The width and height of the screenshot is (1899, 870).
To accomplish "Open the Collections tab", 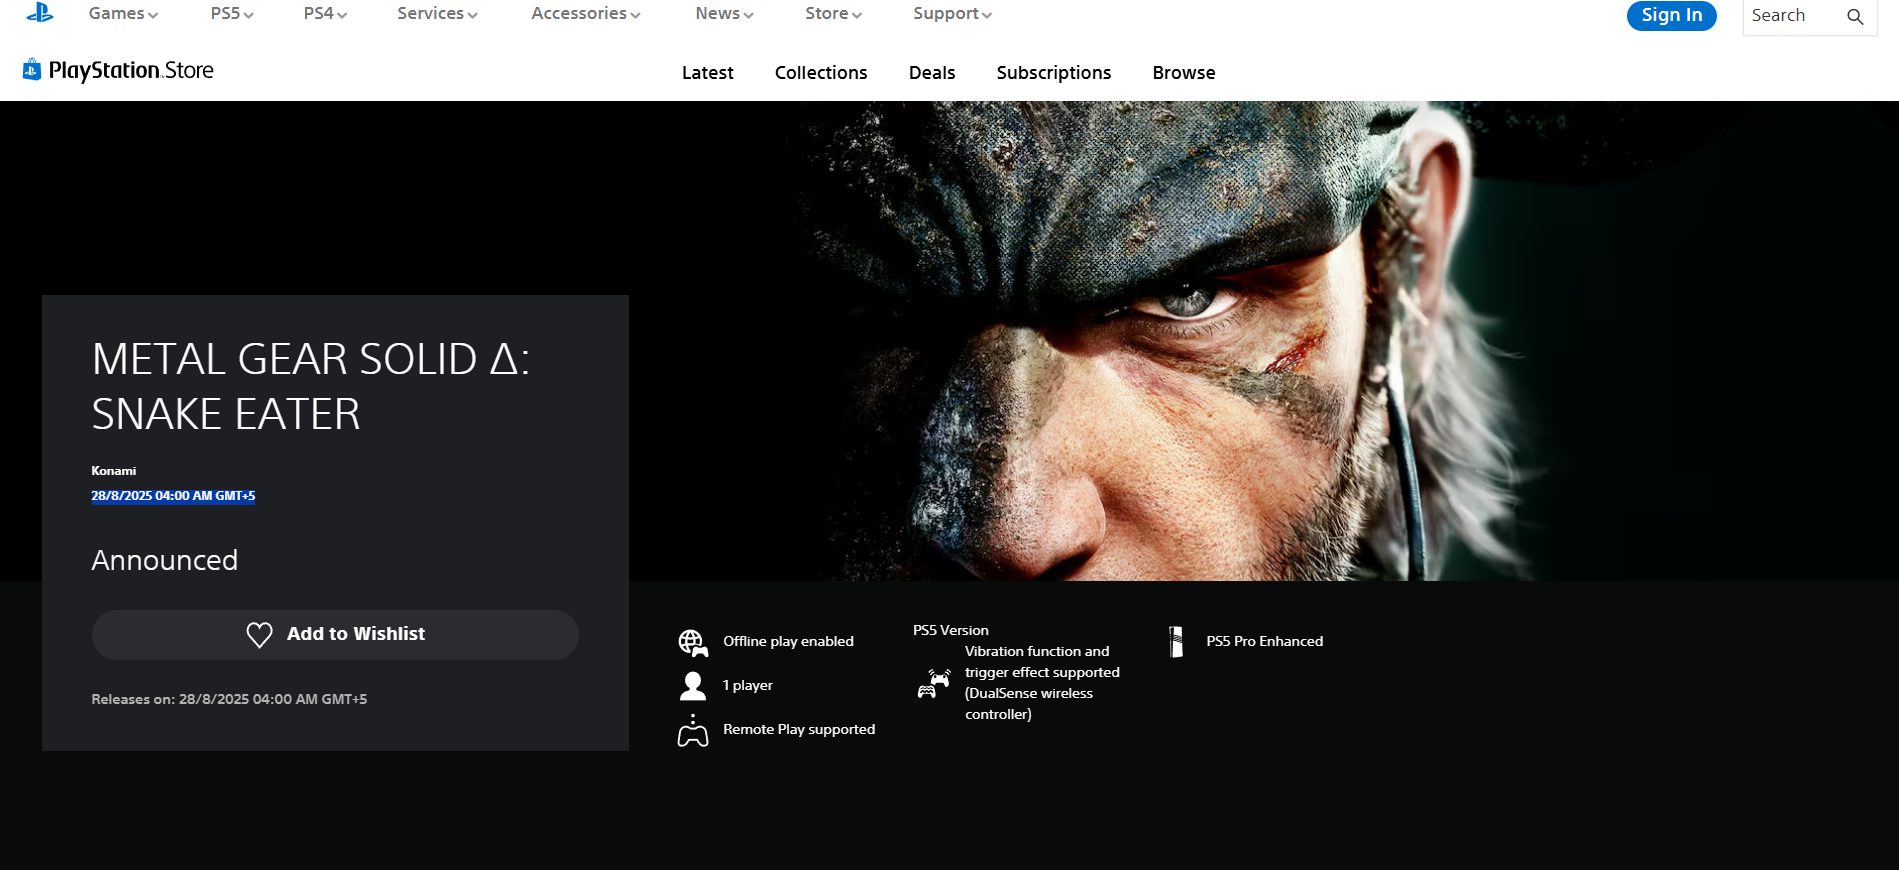I will [821, 73].
